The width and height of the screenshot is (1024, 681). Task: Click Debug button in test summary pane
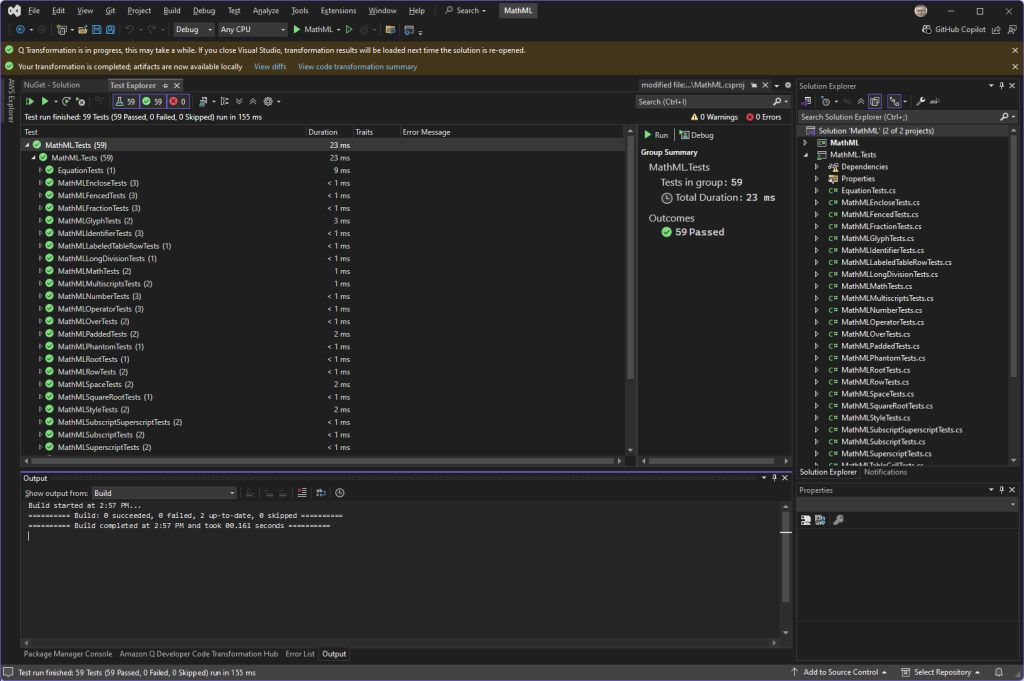click(x=697, y=135)
